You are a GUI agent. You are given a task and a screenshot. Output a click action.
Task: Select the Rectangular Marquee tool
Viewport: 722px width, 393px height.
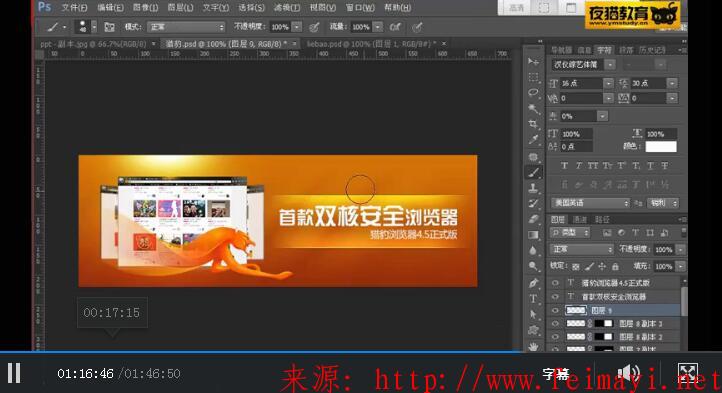point(533,77)
